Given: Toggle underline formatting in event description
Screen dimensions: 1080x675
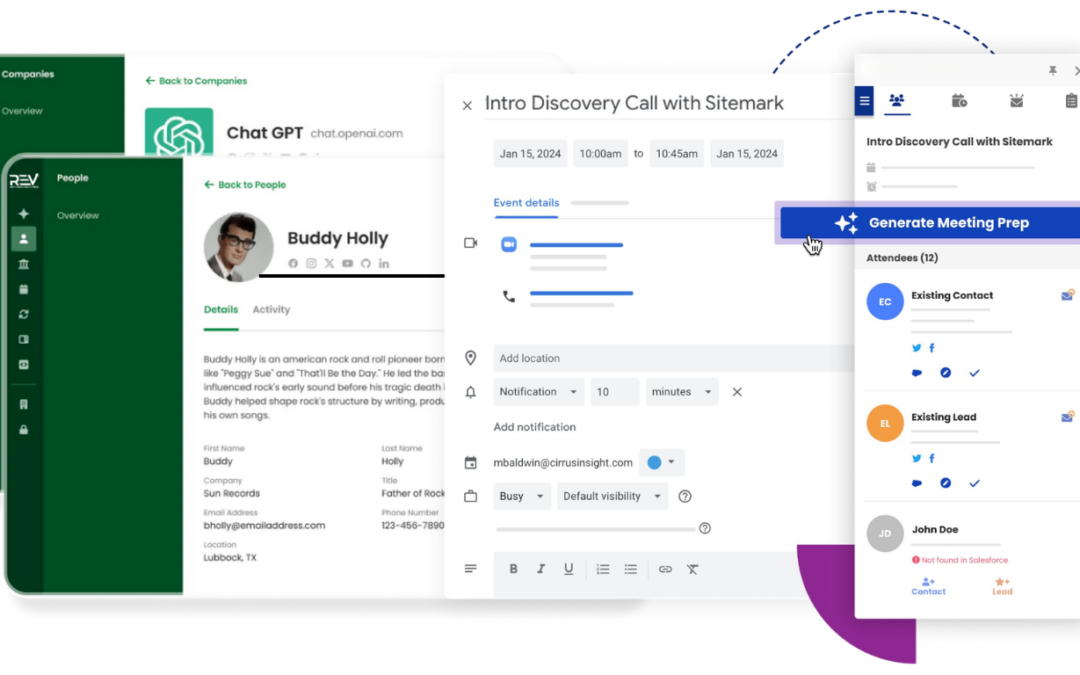Looking at the screenshot, I should pyautogui.click(x=568, y=569).
